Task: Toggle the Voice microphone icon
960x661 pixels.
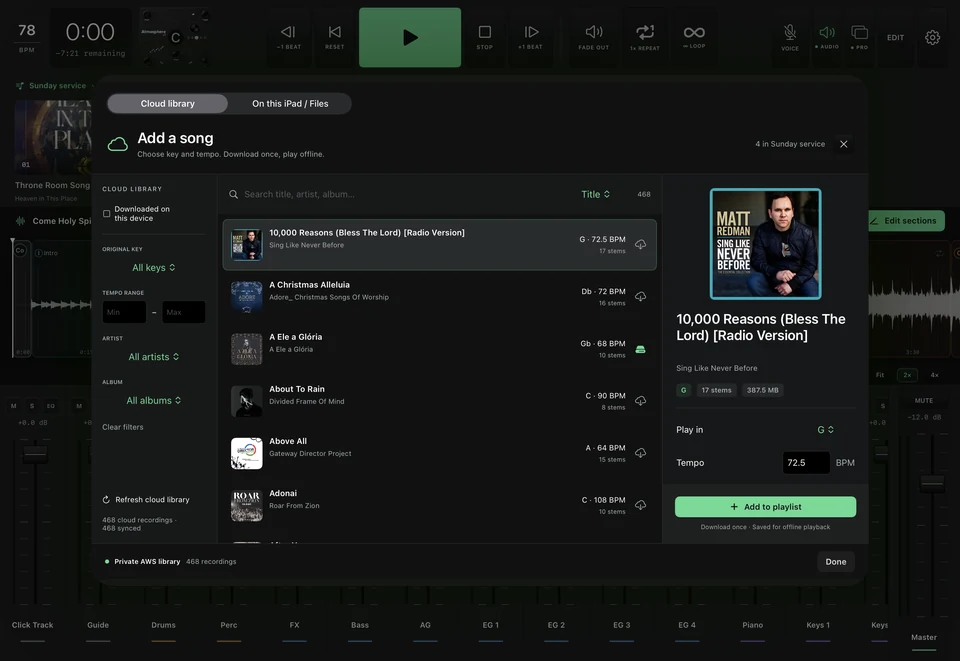Action: pyautogui.click(x=790, y=37)
